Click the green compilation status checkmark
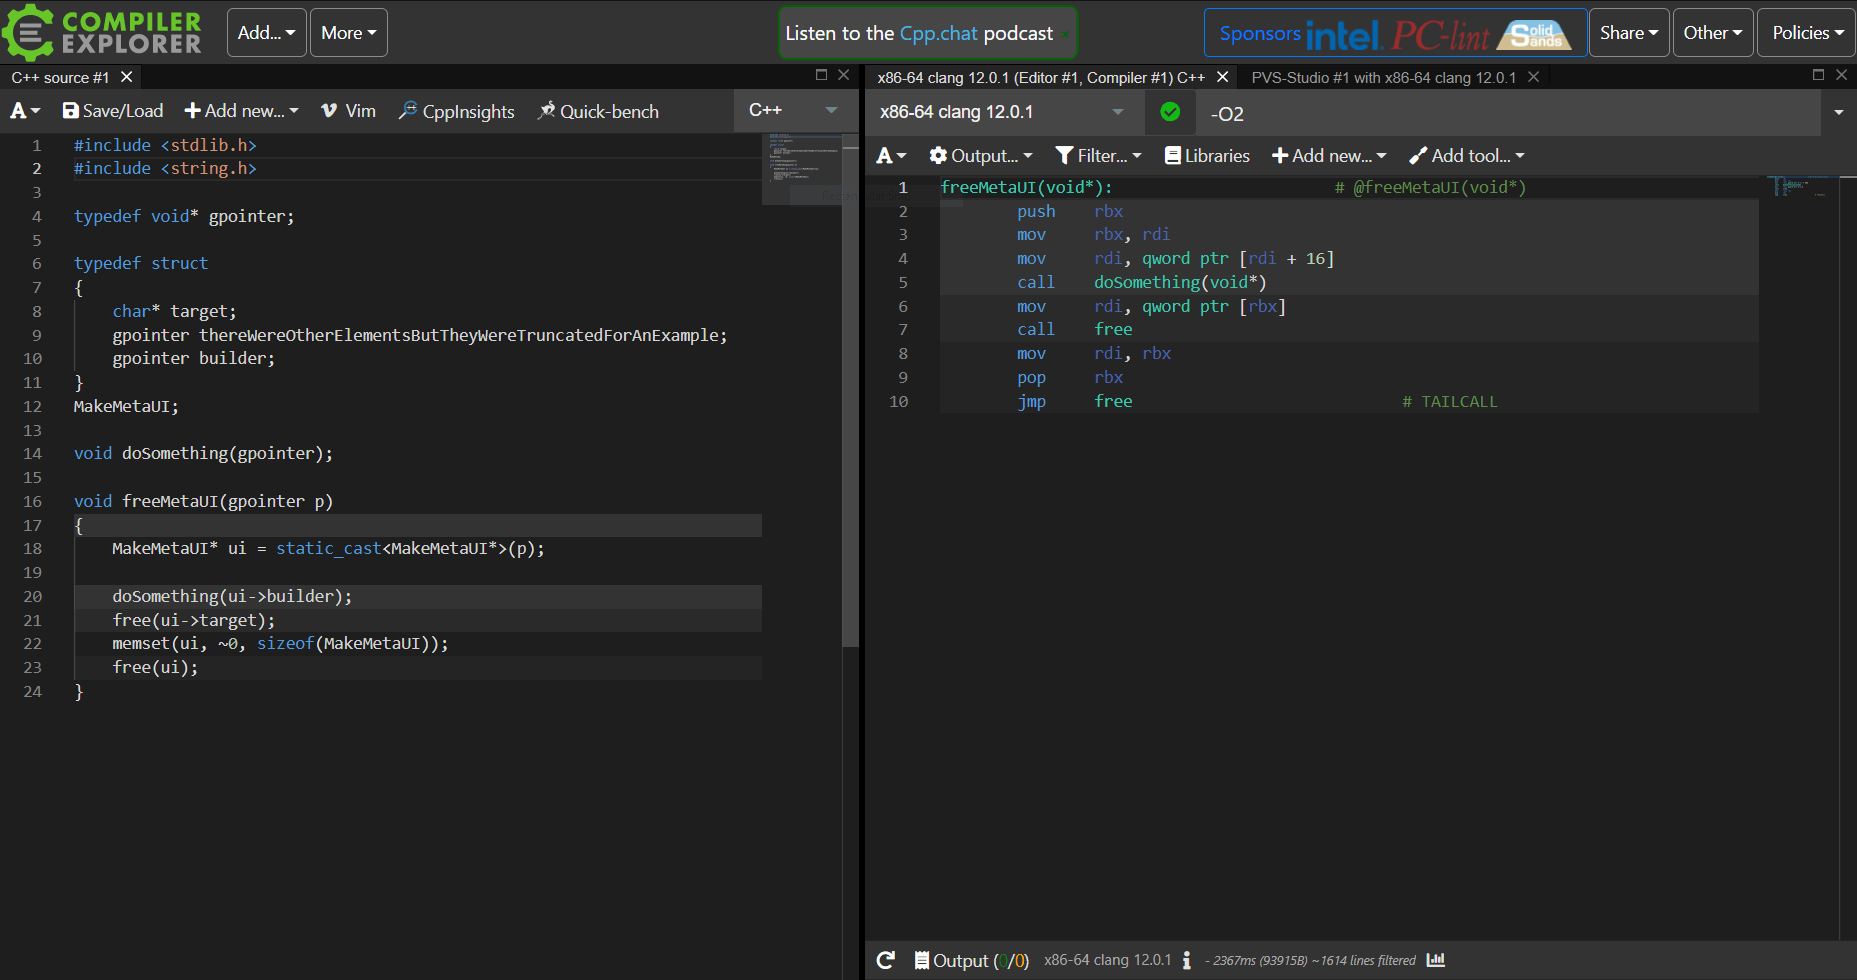 (1170, 112)
